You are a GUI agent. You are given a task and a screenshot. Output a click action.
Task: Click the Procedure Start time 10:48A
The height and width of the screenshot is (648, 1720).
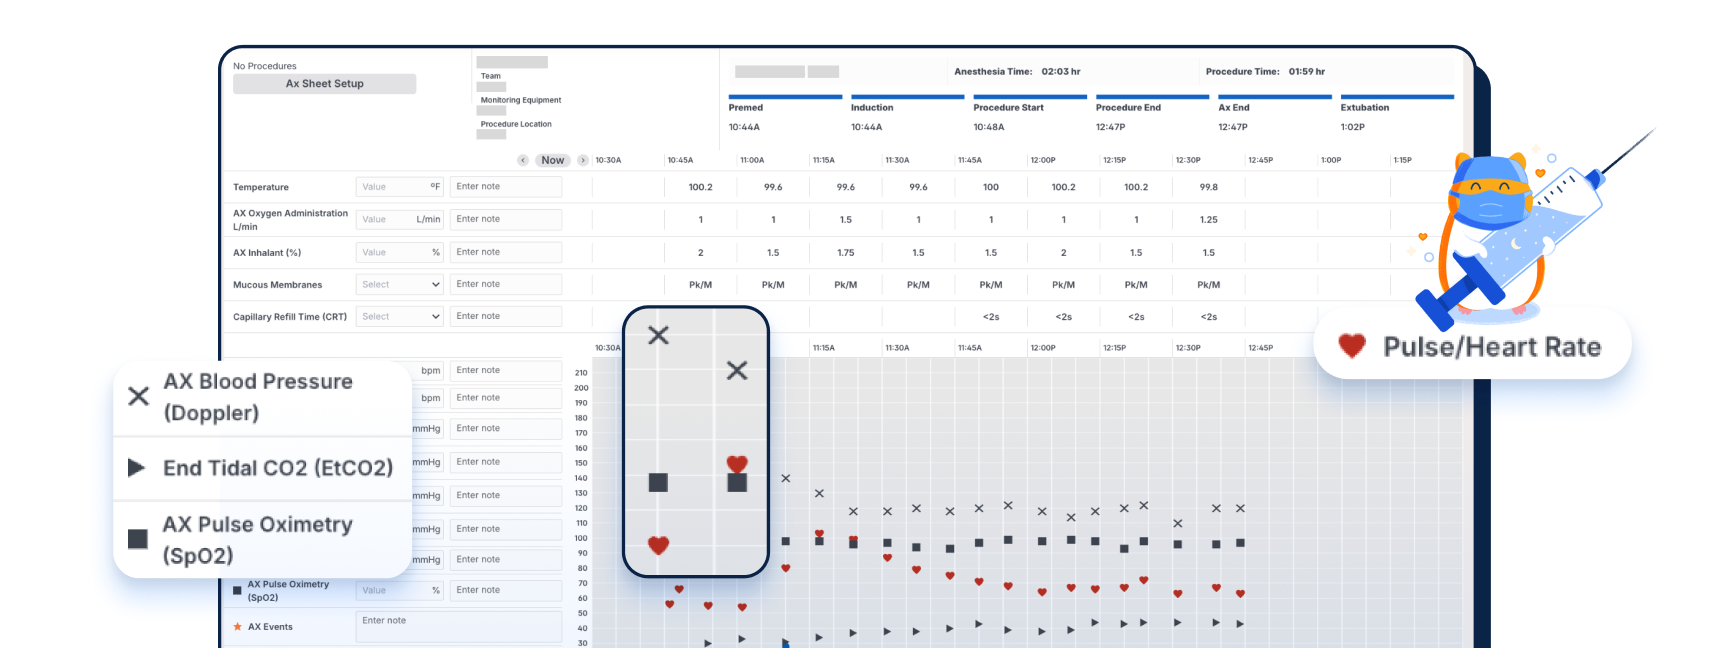tap(989, 127)
